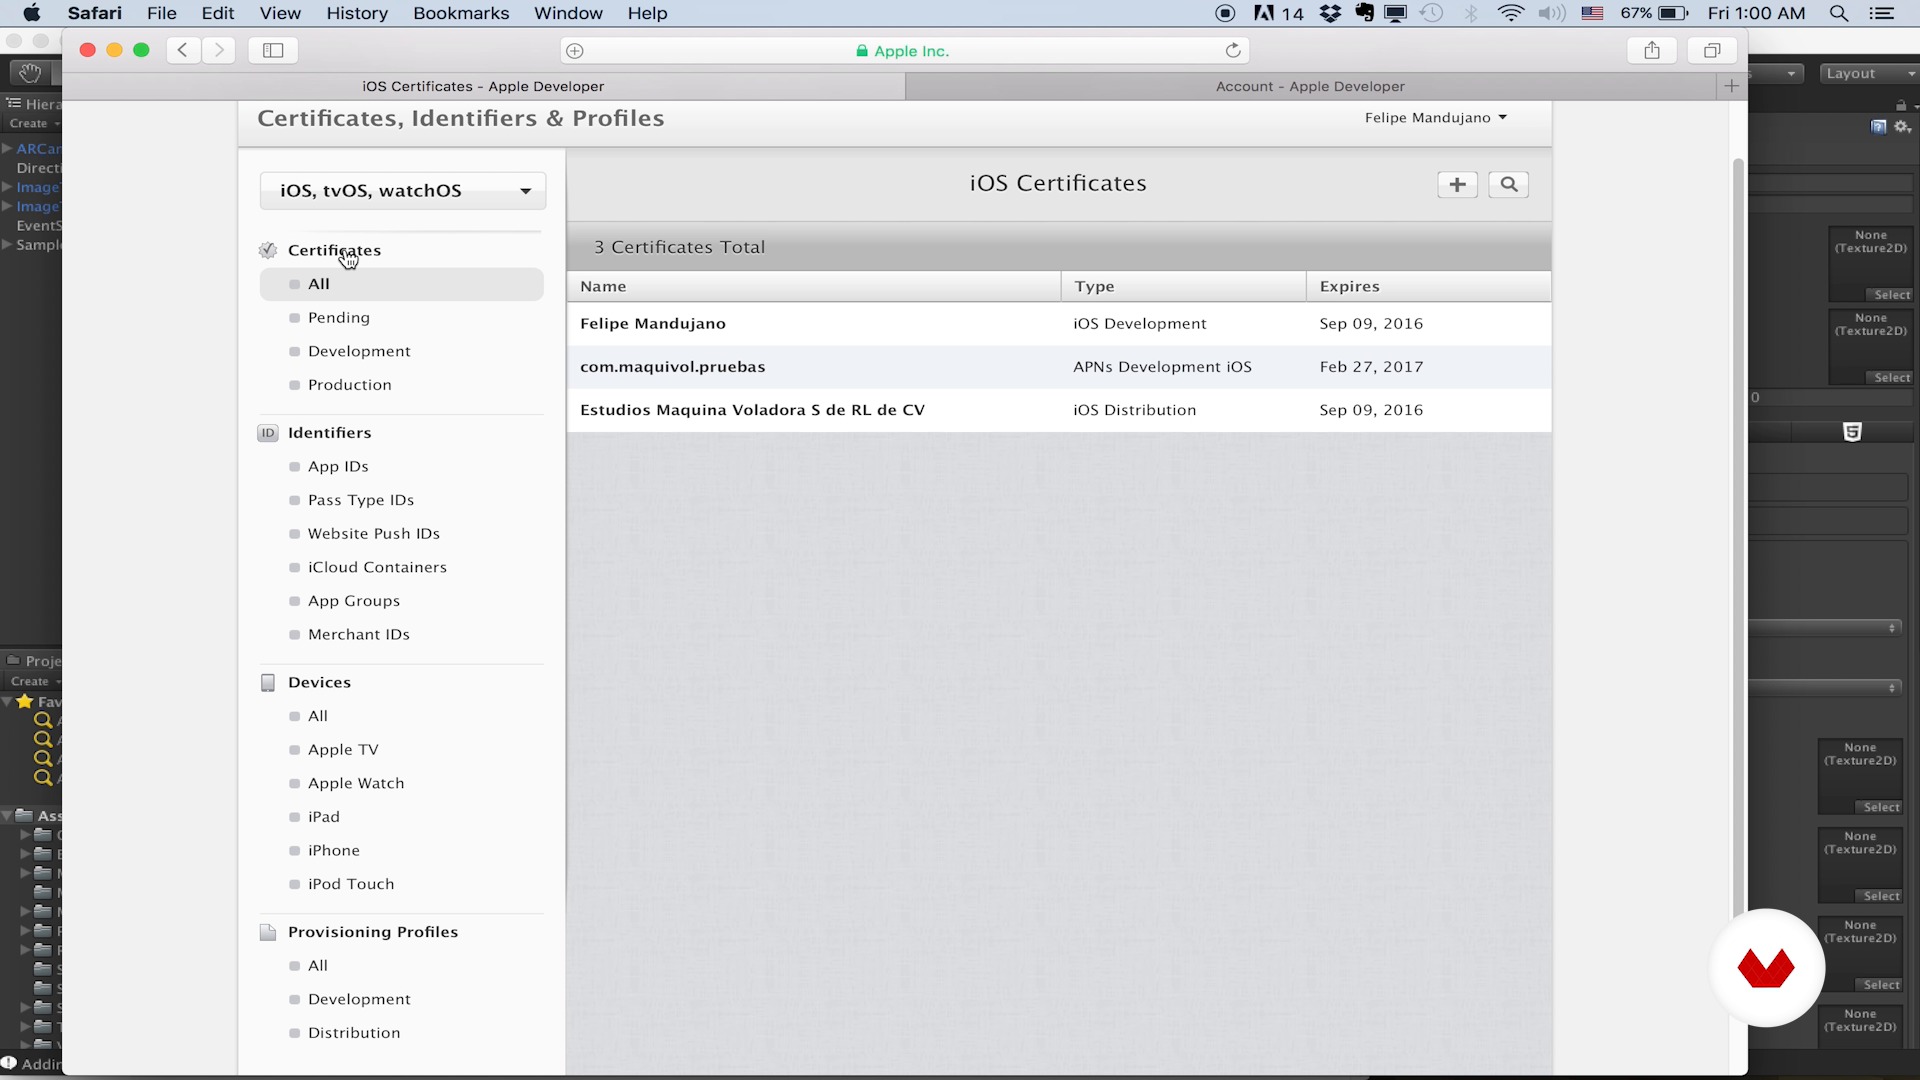Open App IDs under Identifiers
This screenshot has height=1080, width=1920.
pyautogui.click(x=338, y=467)
